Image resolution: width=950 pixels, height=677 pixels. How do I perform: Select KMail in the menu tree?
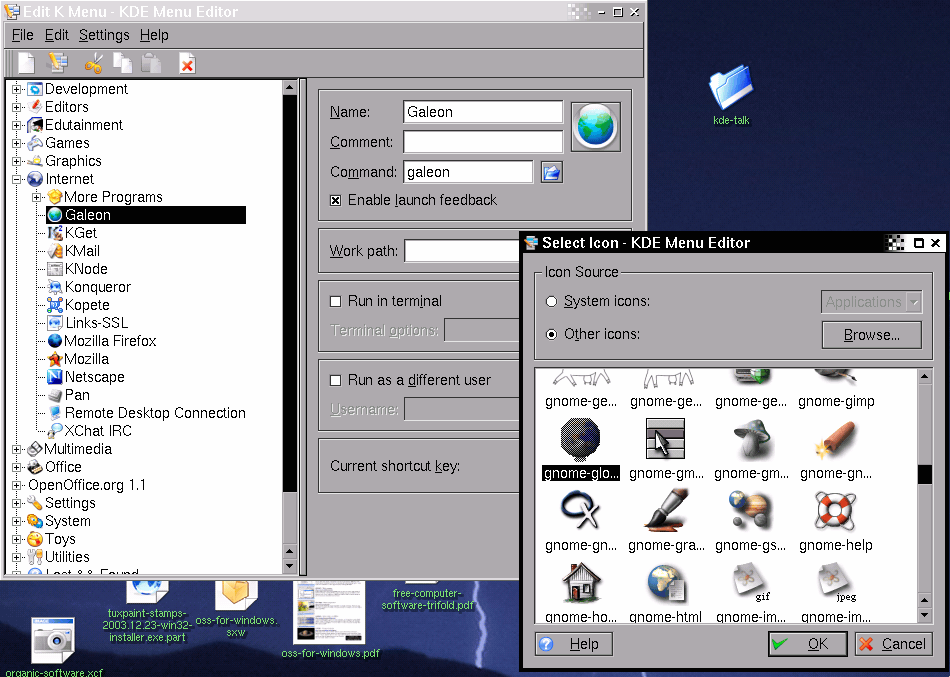(x=73, y=251)
